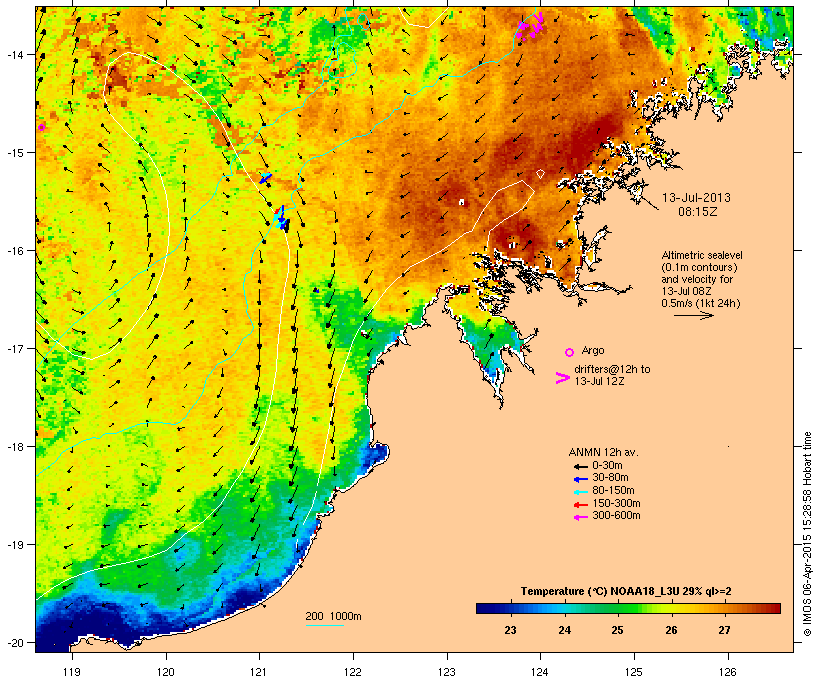This screenshot has width=820, height=680.
Task: Click the '80-150m' depth label
Action: [x=613, y=491]
